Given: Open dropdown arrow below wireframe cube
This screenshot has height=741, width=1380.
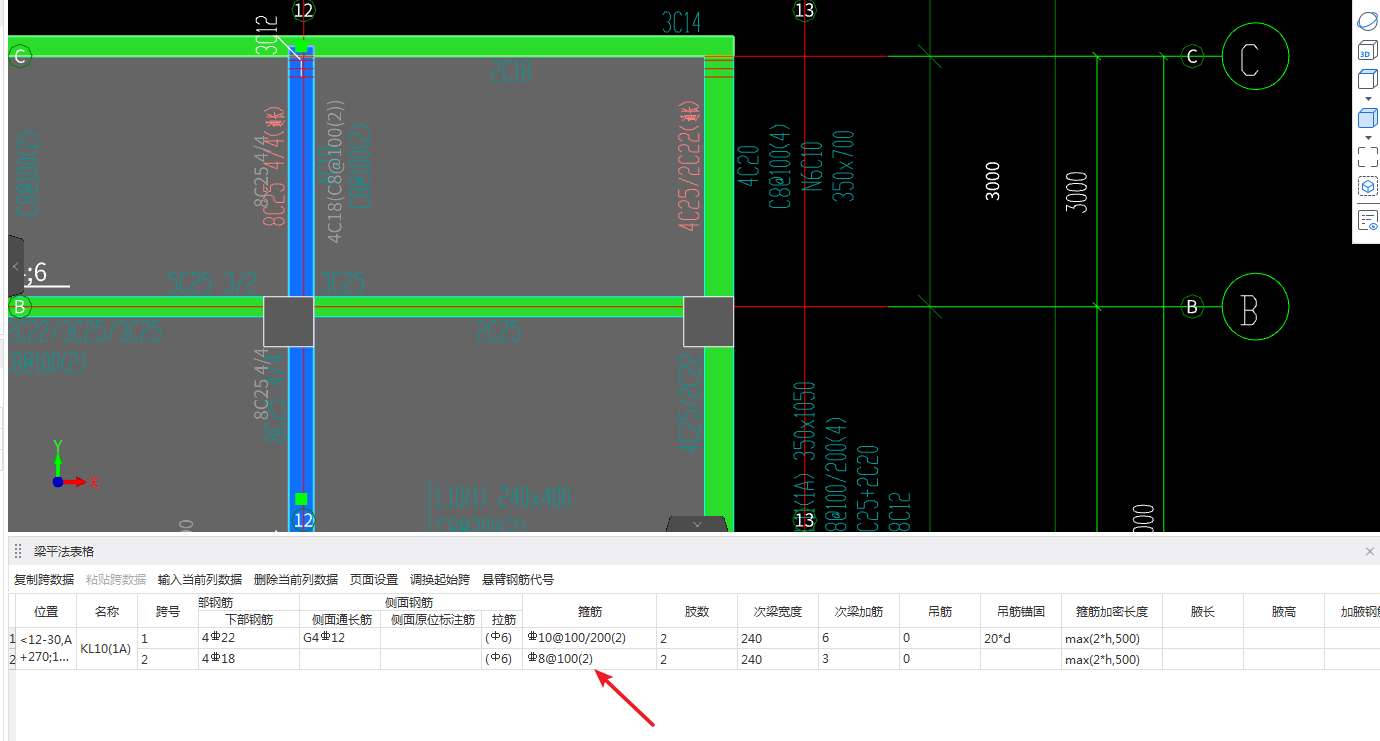Looking at the screenshot, I should (x=1367, y=99).
